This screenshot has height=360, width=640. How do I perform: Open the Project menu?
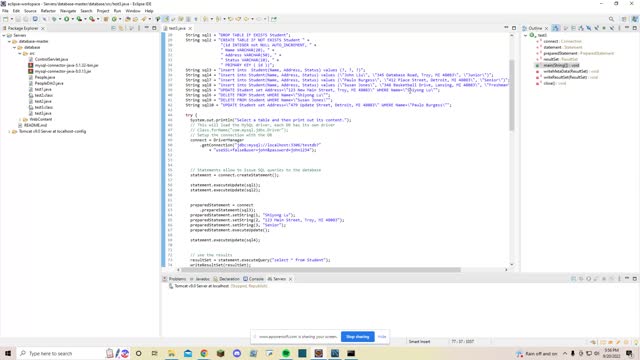[x=103, y=11]
